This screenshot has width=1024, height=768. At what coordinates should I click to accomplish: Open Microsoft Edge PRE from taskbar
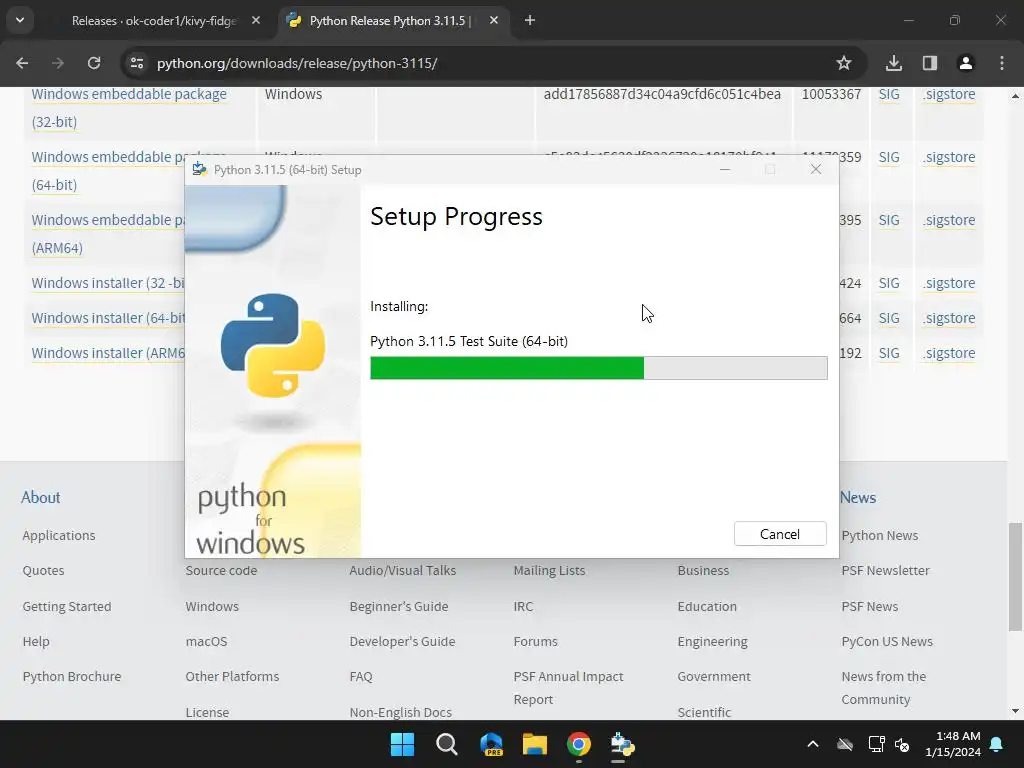(x=491, y=744)
